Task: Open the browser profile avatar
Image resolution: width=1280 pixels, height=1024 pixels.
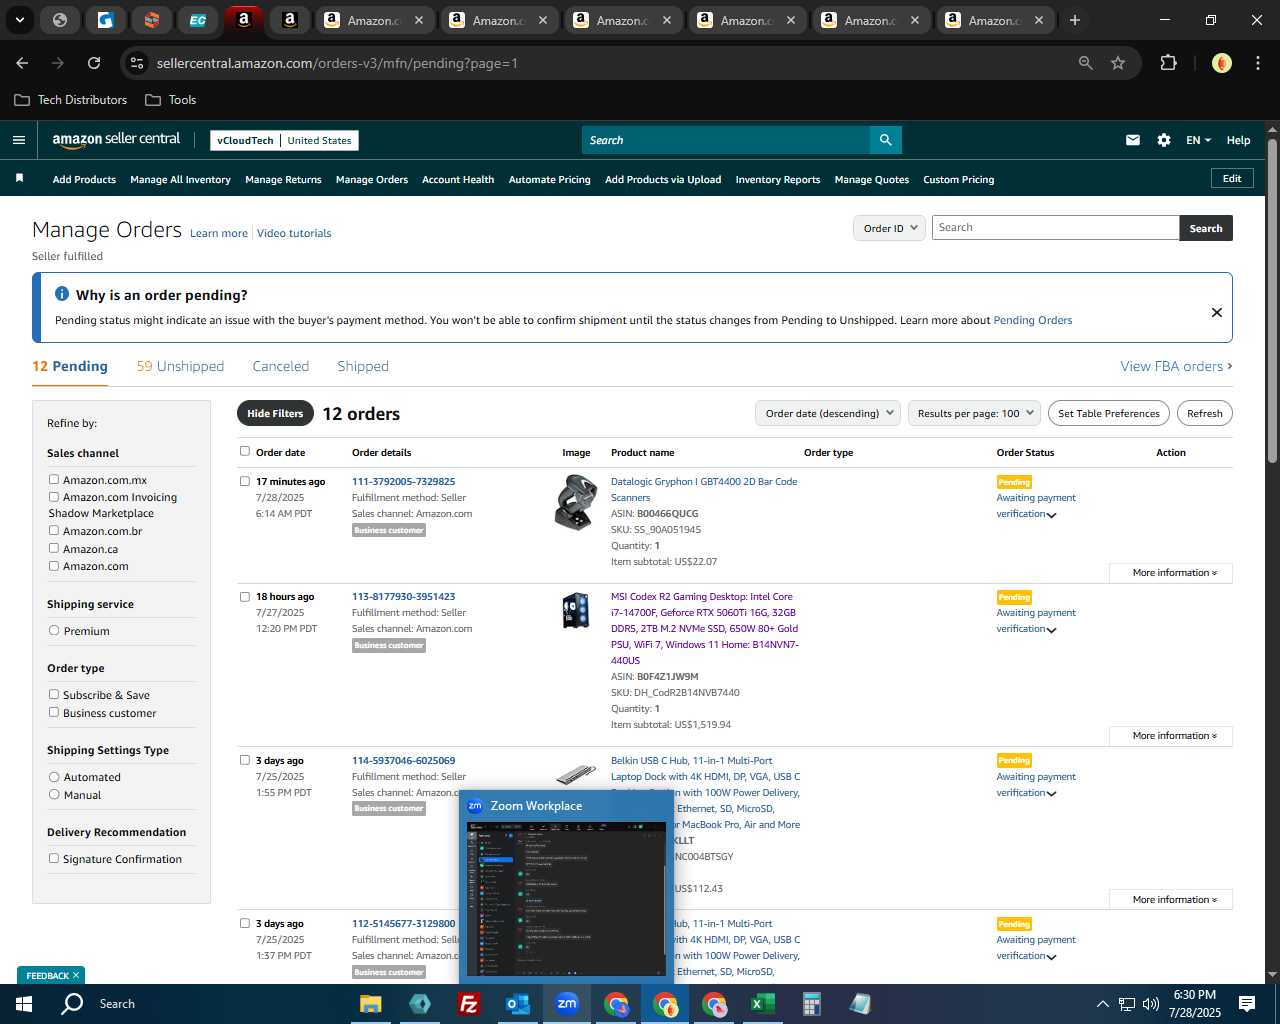Action: click(1221, 63)
